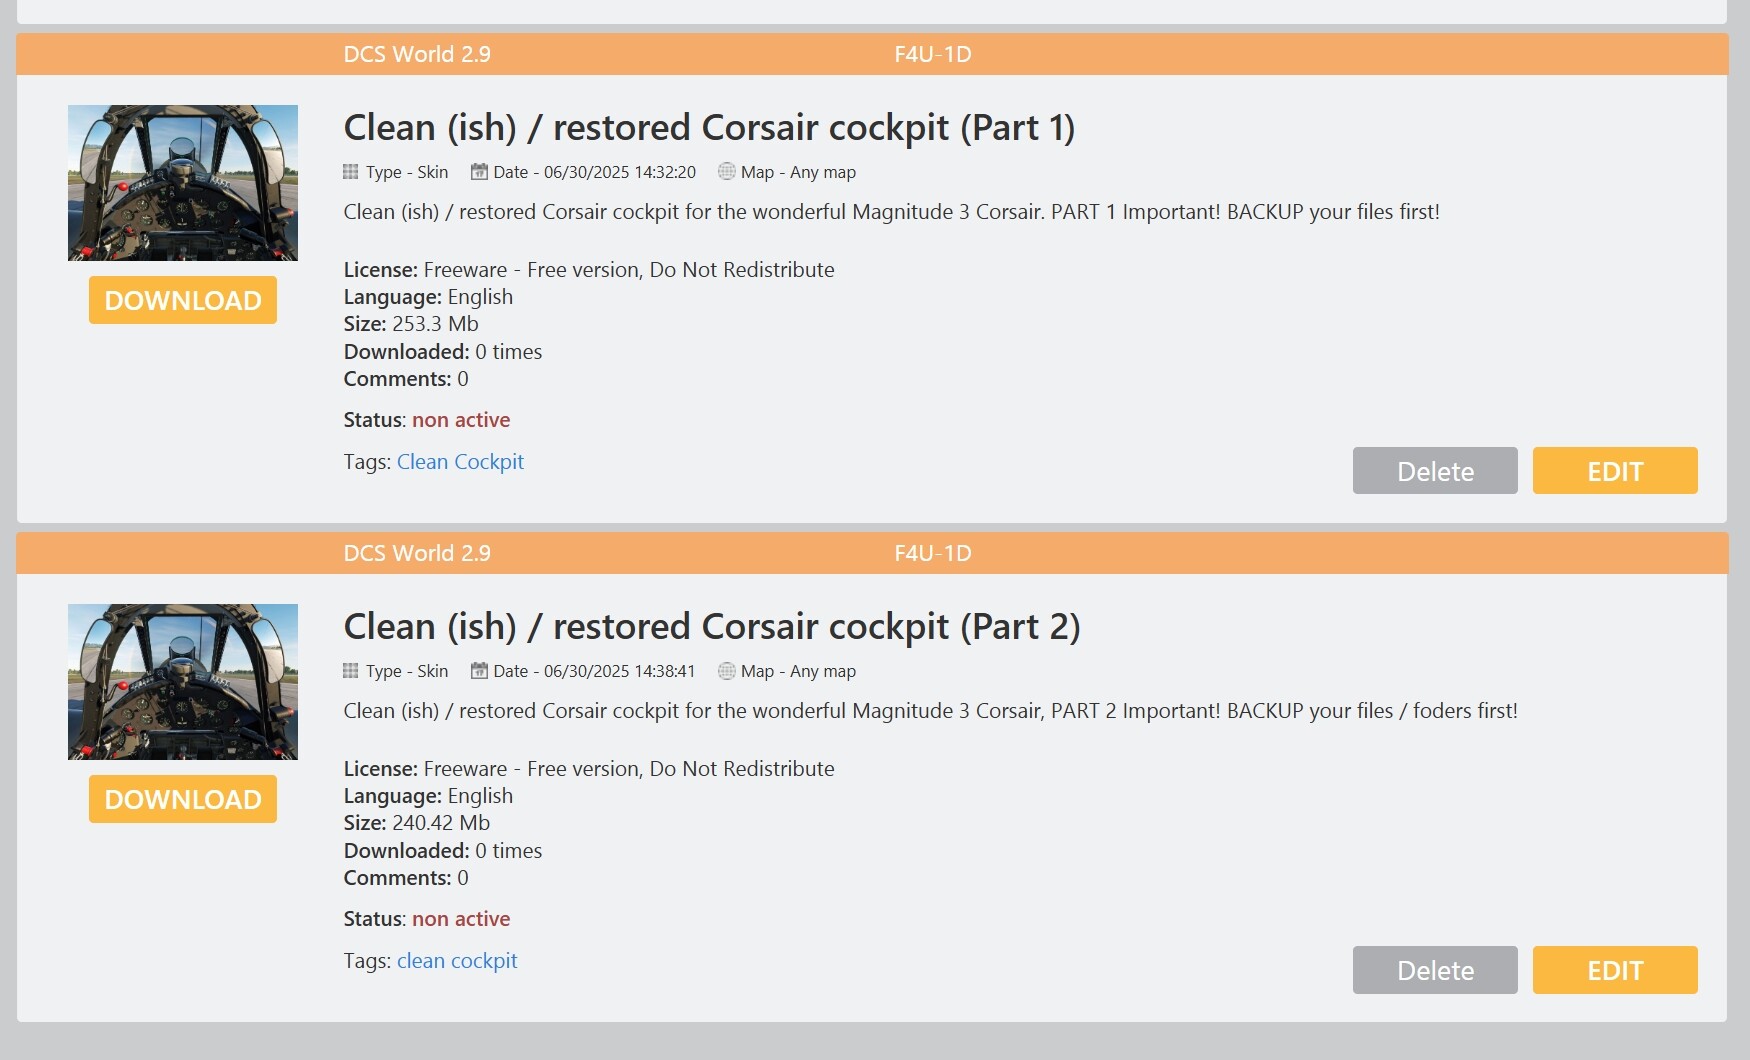Click the globe Map icon for Part 1
Screen dimensions: 1750x1060
pyautogui.click(x=727, y=171)
